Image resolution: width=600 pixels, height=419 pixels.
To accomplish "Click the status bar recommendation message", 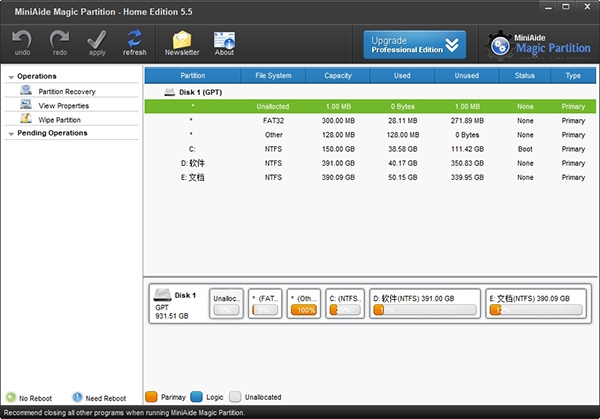I will tap(124, 413).
